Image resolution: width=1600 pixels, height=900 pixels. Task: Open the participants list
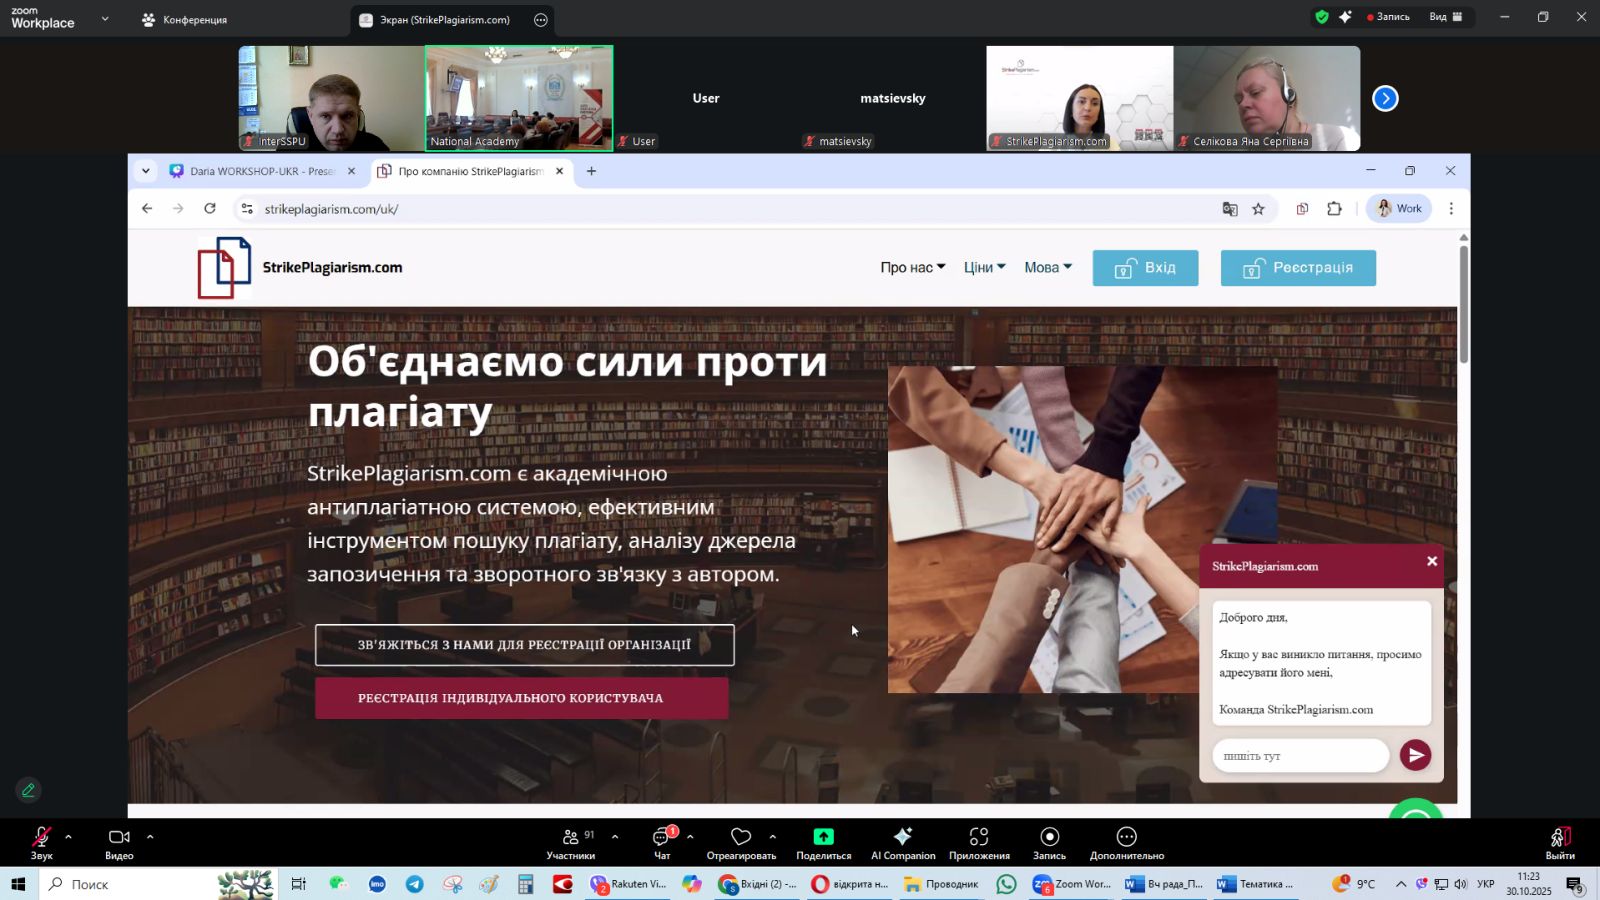coord(571,843)
